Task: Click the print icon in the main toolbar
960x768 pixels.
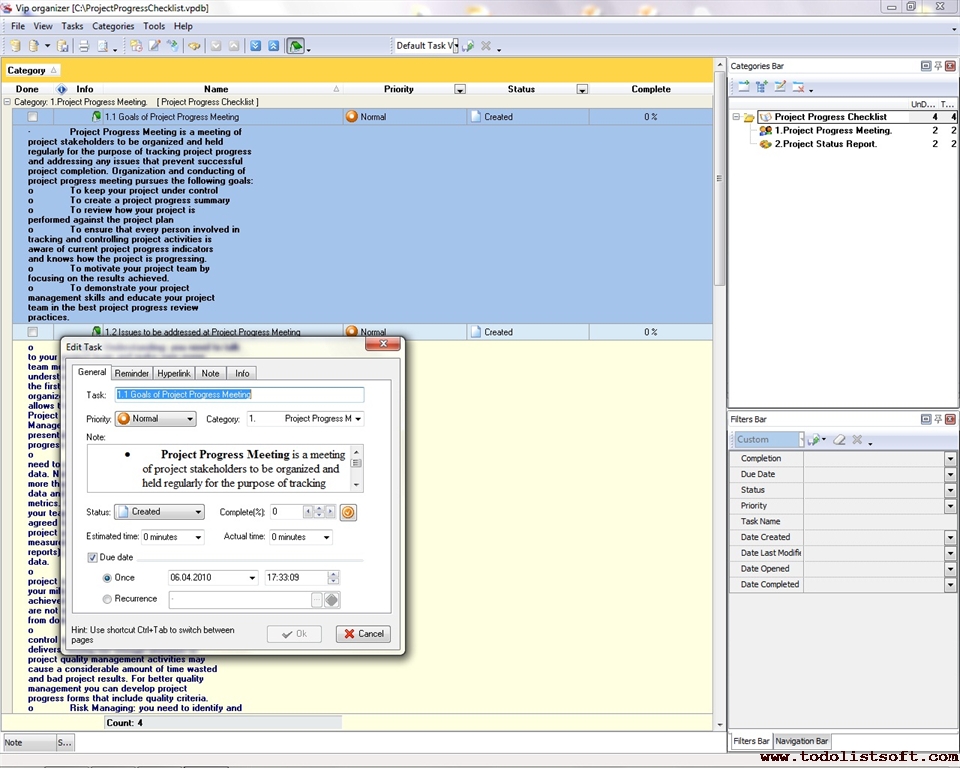Action: (83, 46)
